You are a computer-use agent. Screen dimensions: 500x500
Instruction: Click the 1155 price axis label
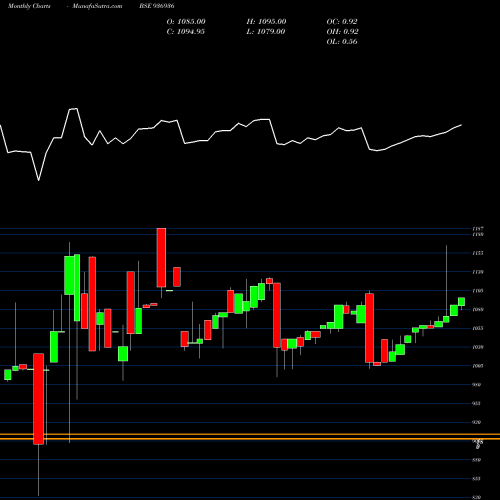tap(478, 253)
